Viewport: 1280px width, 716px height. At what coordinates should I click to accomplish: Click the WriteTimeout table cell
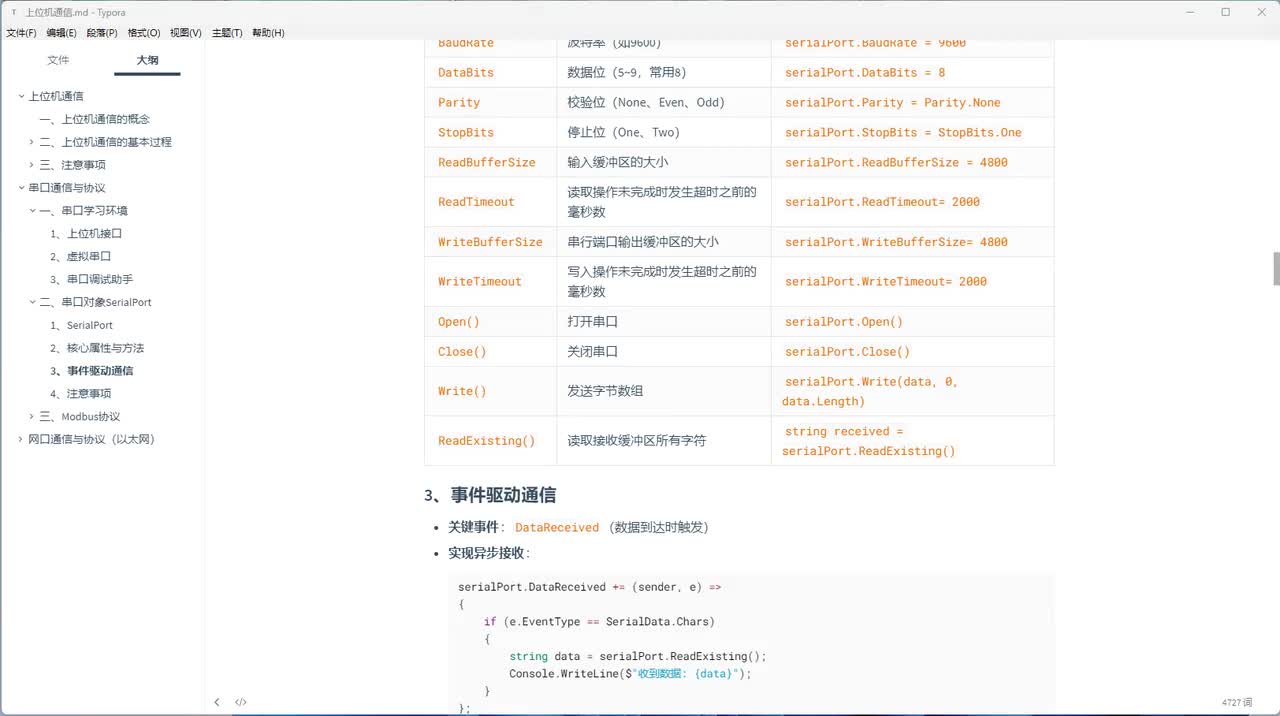(491, 282)
